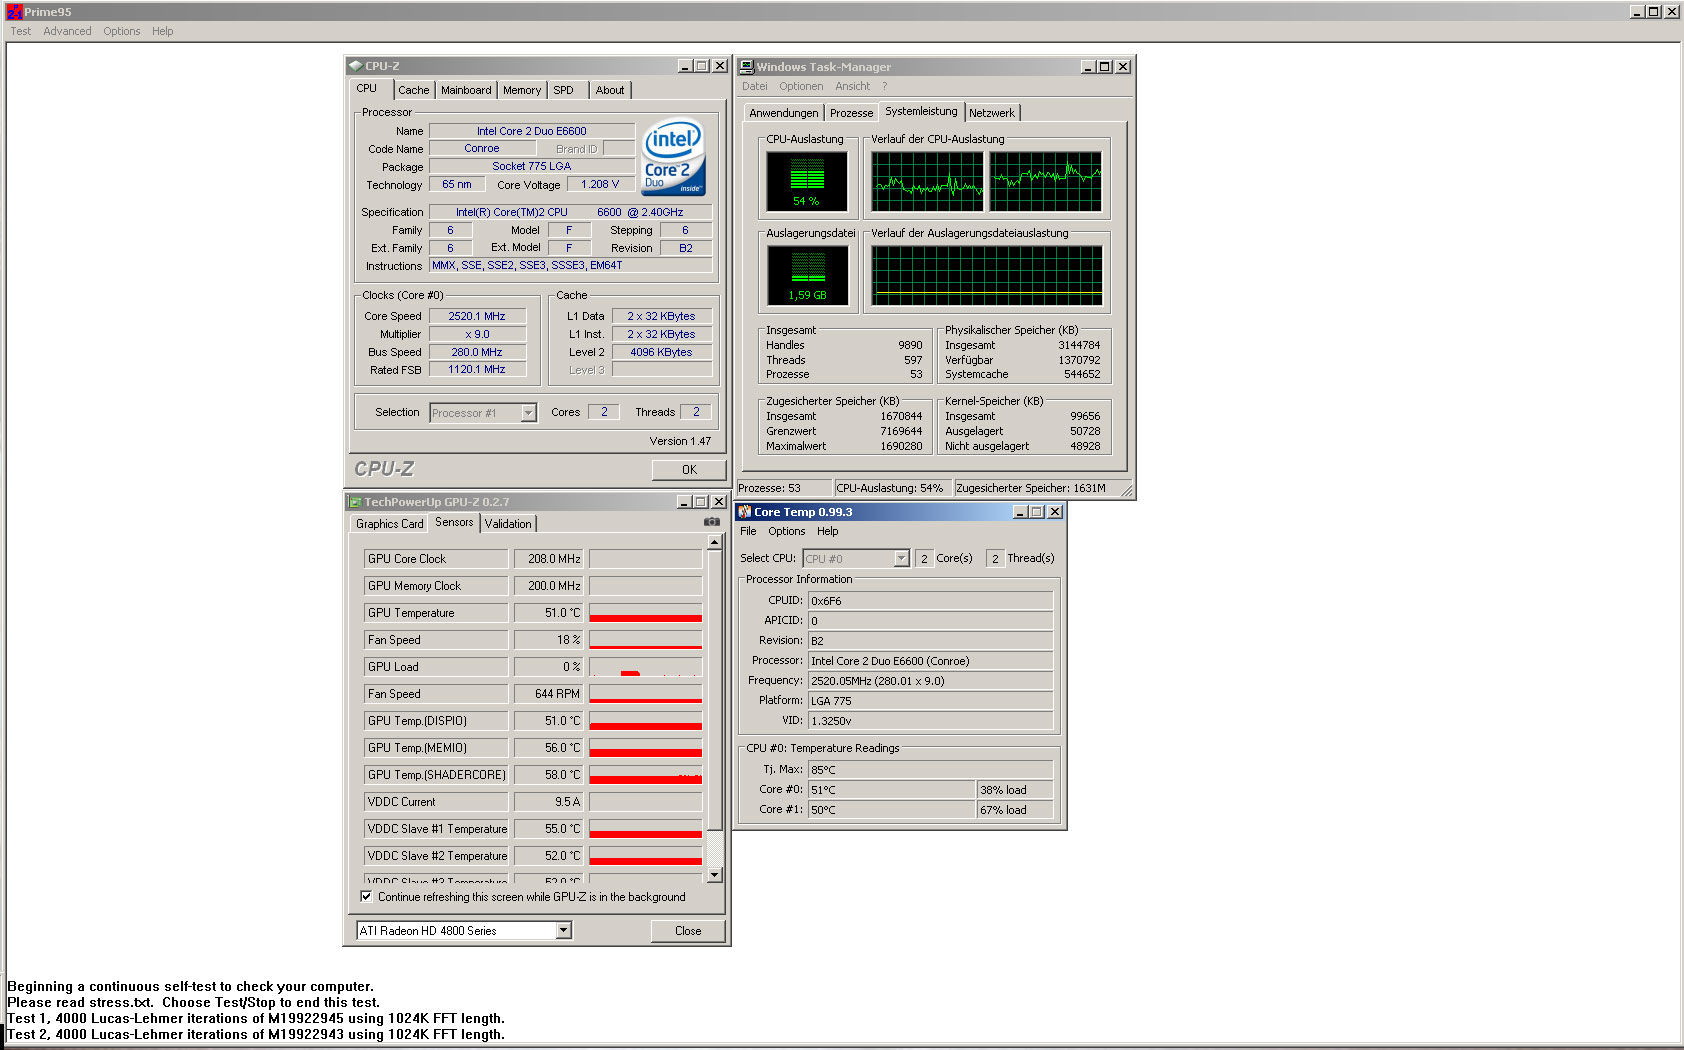
Task: Click the Test 2 Lucas-Lehmer line in Prime95
Action: [256, 1035]
